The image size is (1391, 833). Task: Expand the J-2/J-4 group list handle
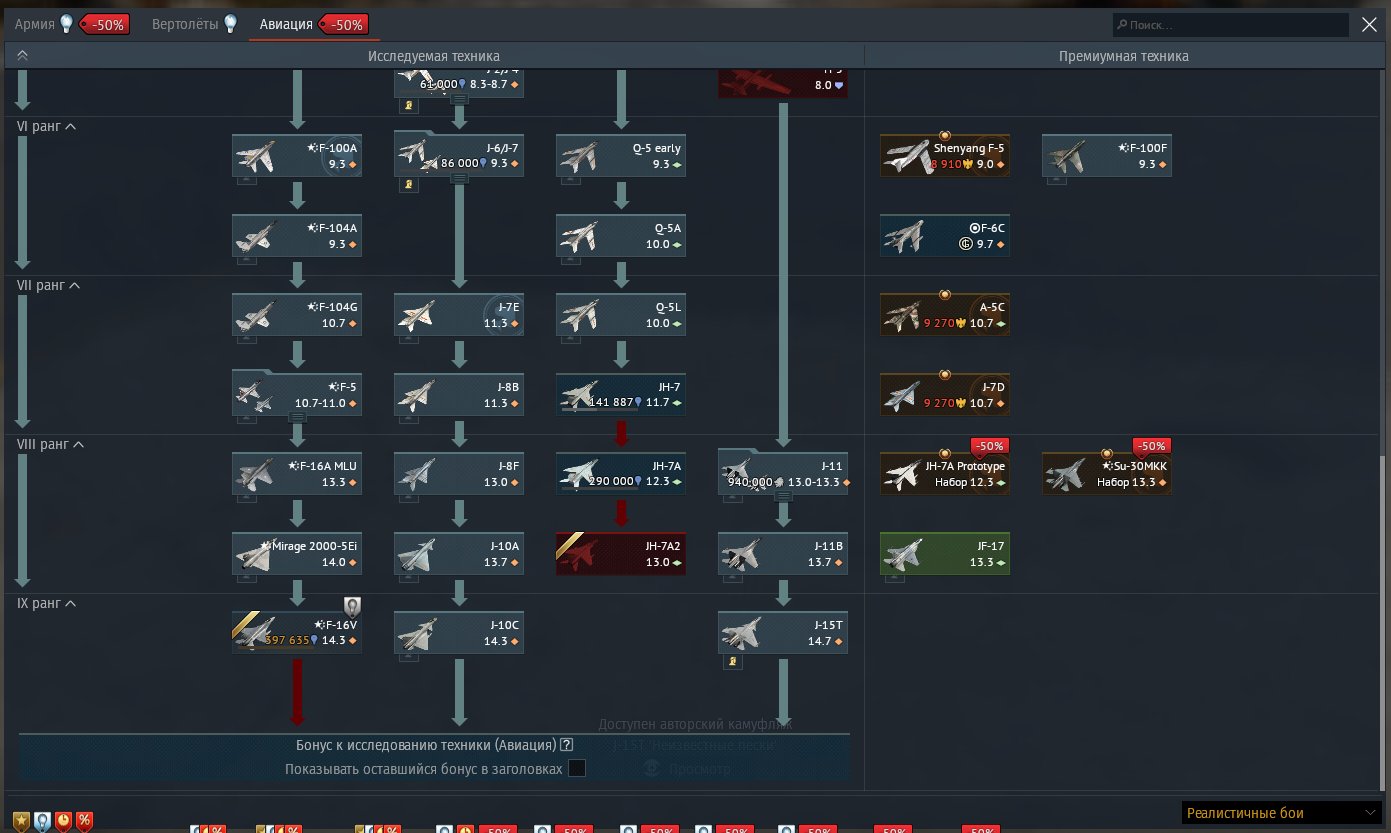(x=459, y=99)
